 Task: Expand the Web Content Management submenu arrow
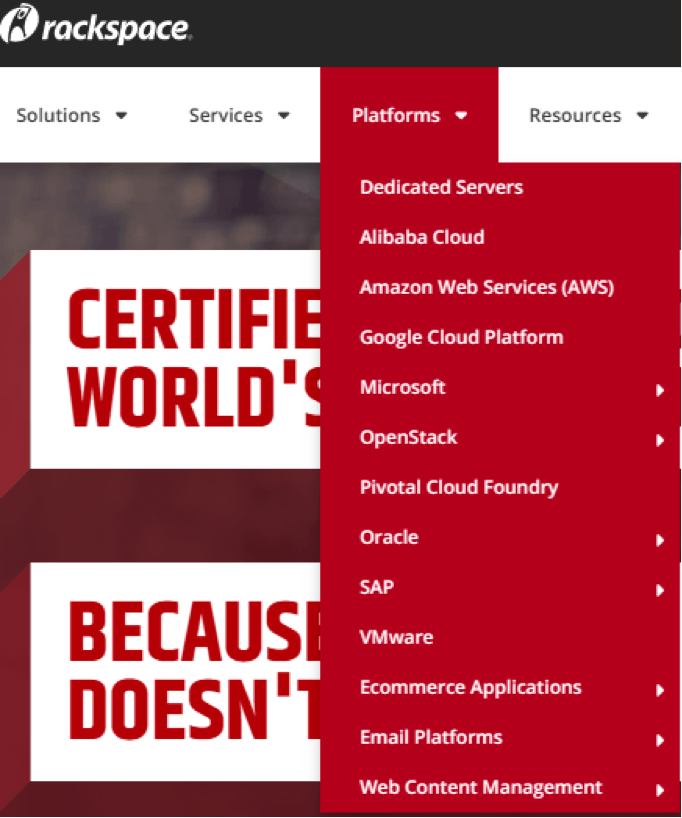coord(660,791)
